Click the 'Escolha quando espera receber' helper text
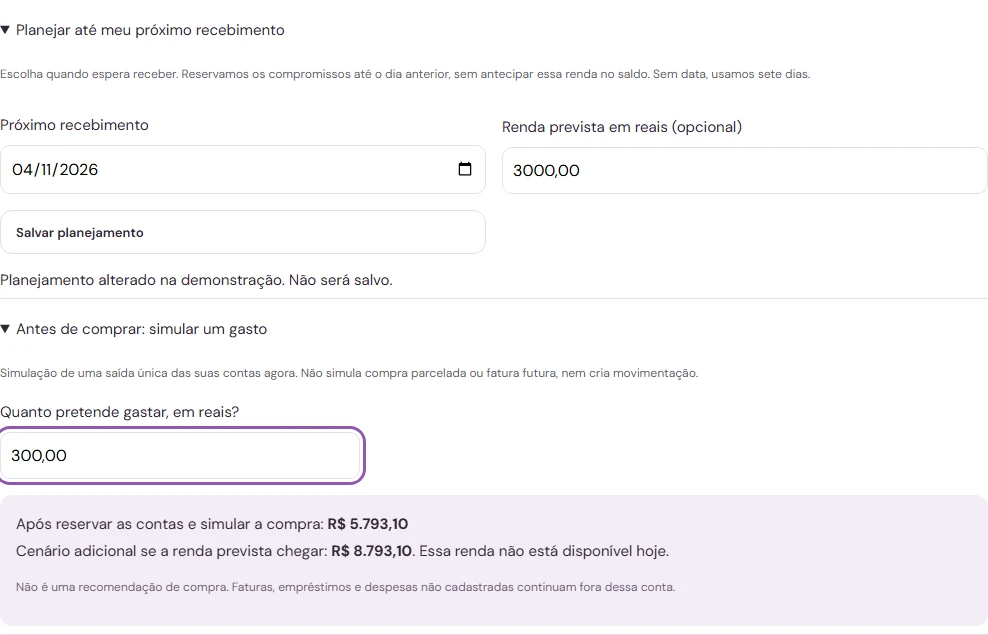The width and height of the screenshot is (988, 635). (x=405, y=74)
